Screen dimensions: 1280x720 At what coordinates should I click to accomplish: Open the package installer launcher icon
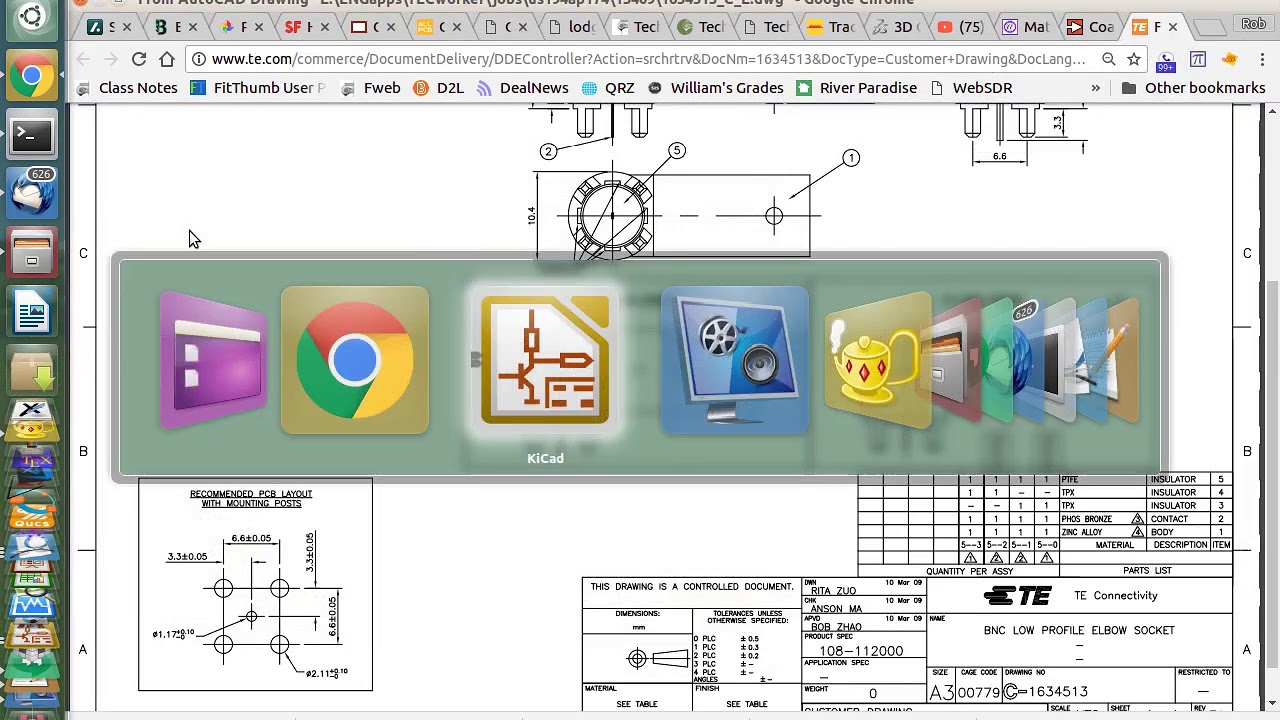pyautogui.click(x=32, y=372)
